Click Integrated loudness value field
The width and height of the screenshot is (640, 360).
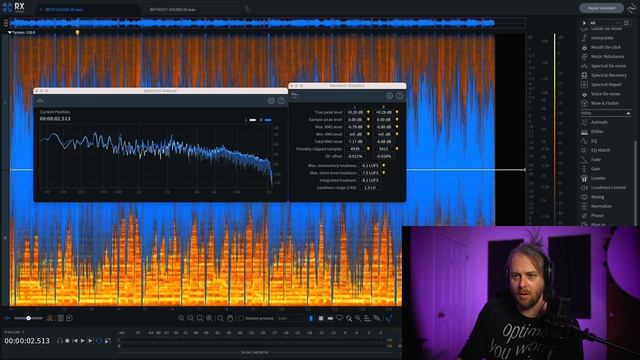coord(370,180)
